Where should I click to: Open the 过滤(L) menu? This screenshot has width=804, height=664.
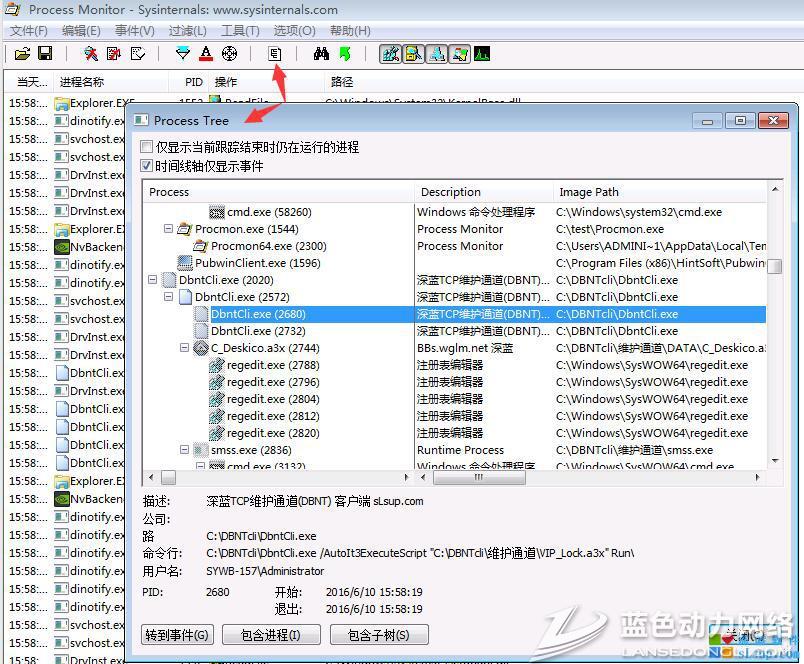click(187, 31)
